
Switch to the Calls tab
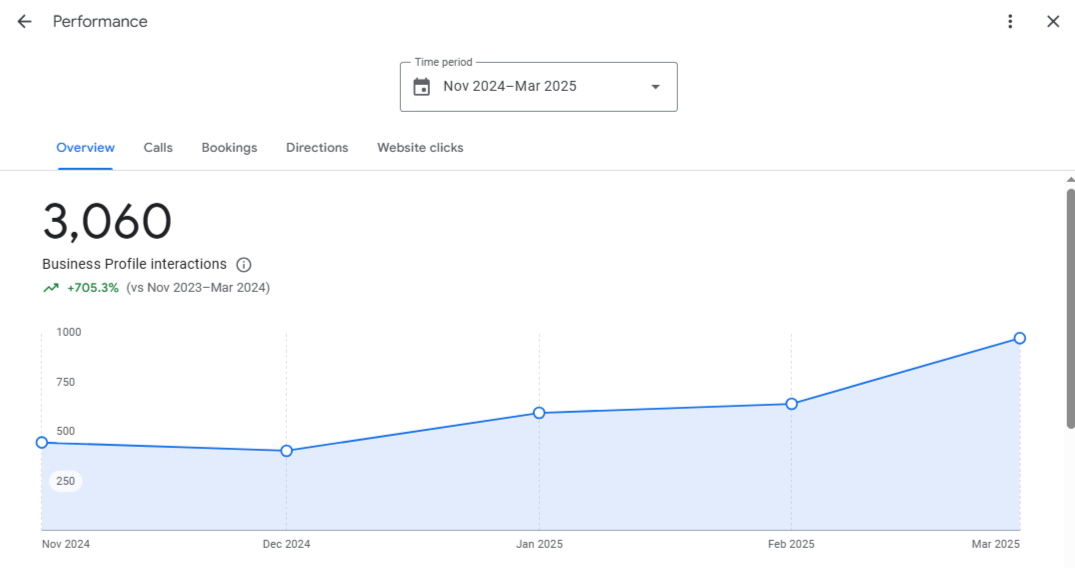click(x=158, y=147)
